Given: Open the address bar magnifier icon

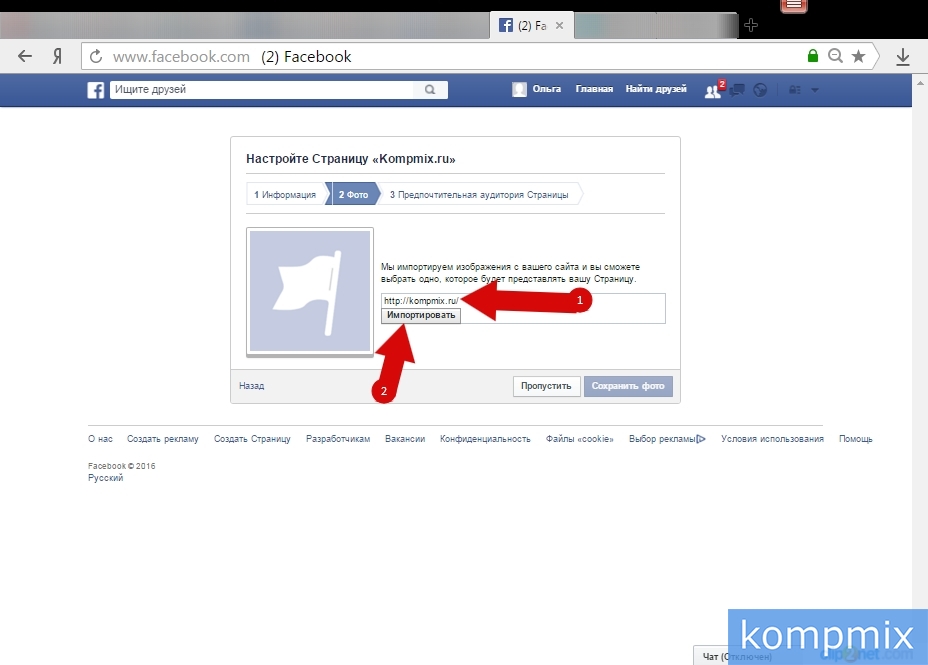Looking at the screenshot, I should 835,56.
